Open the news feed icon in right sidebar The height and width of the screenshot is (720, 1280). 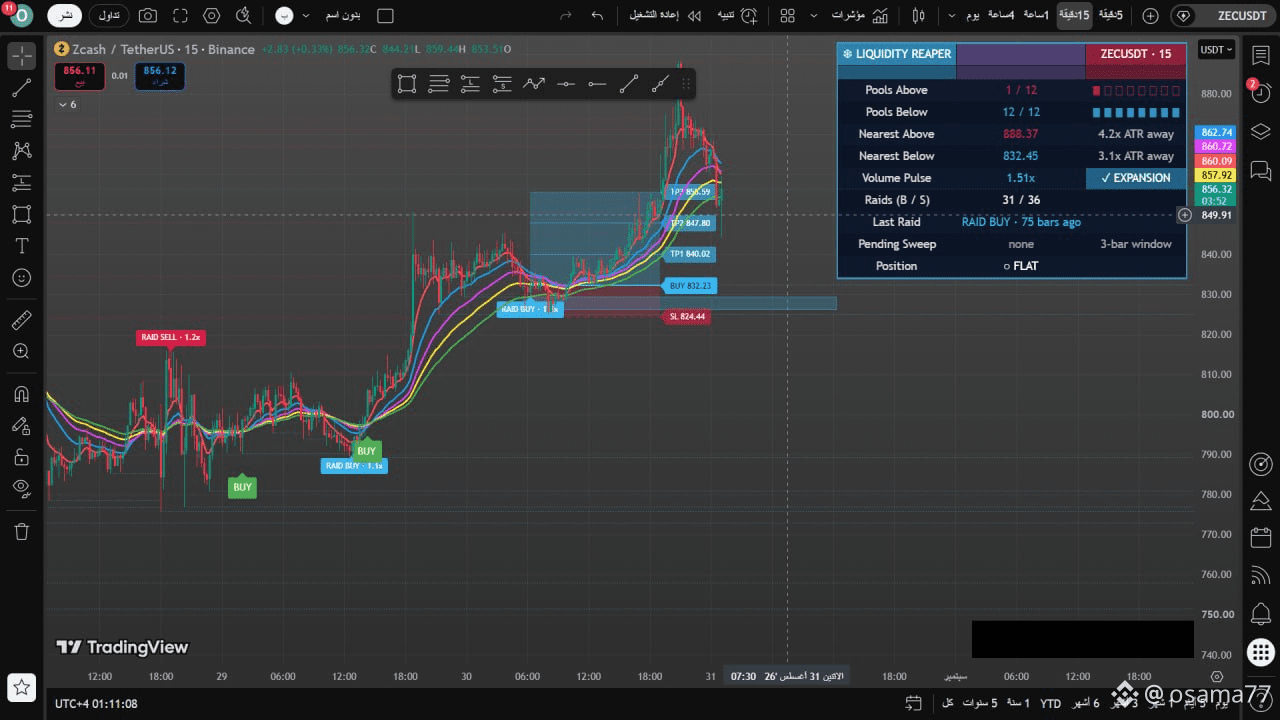point(1261,576)
